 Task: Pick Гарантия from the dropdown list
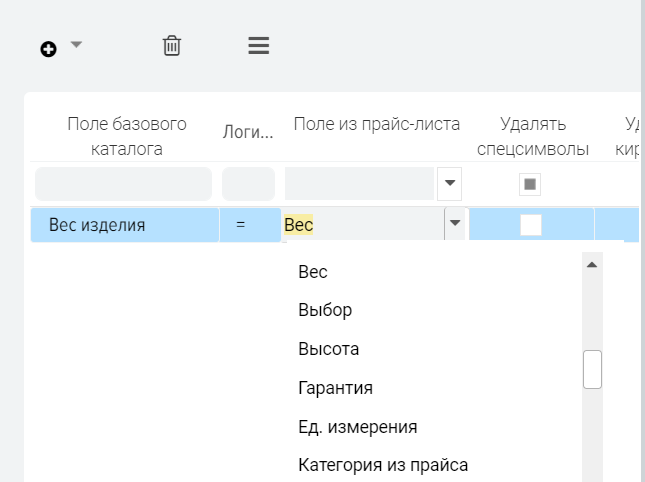click(335, 388)
